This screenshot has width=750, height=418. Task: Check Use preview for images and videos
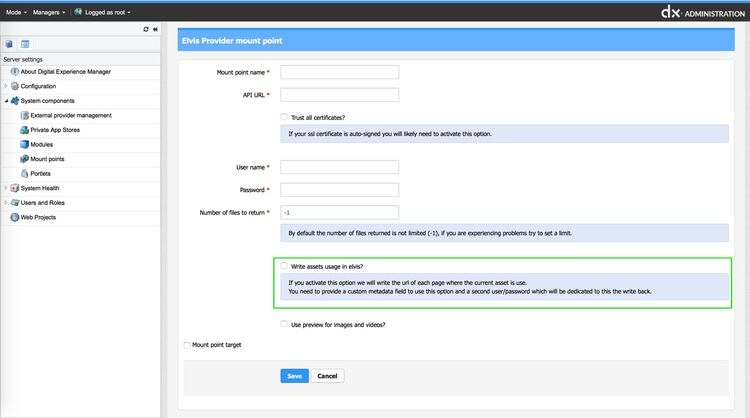(284, 324)
